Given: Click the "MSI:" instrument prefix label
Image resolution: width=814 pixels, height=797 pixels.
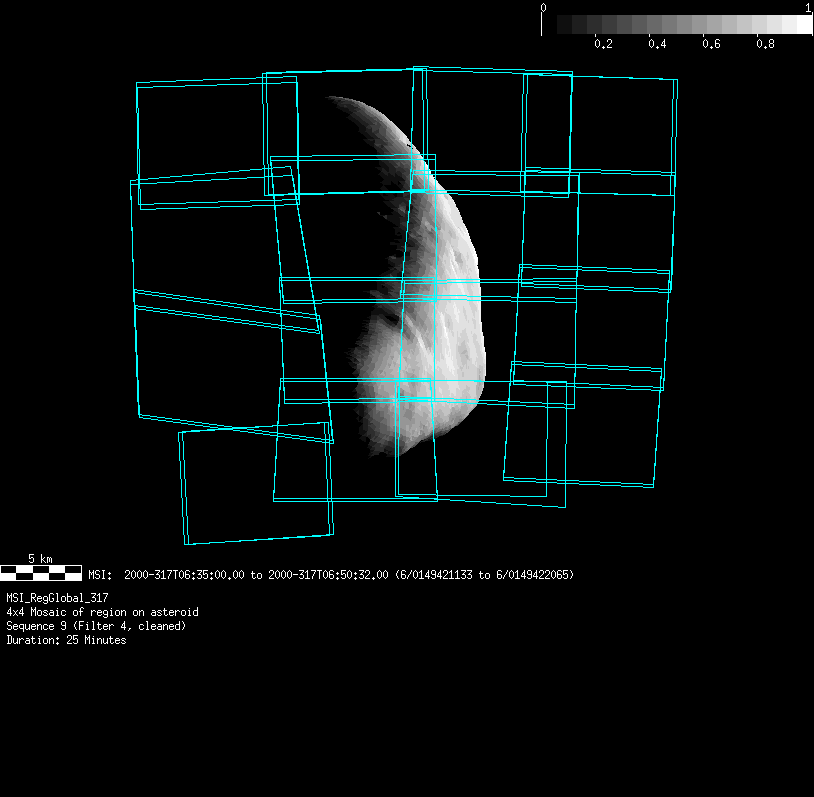Looking at the screenshot, I should point(100,575).
